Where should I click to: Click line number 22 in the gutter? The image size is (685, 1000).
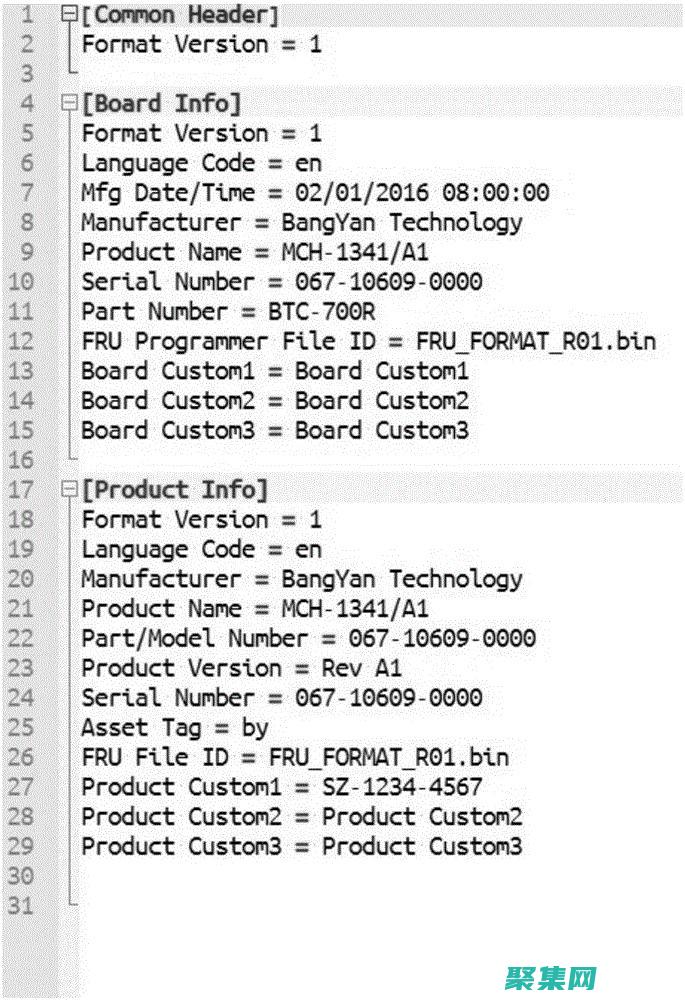click(21, 638)
